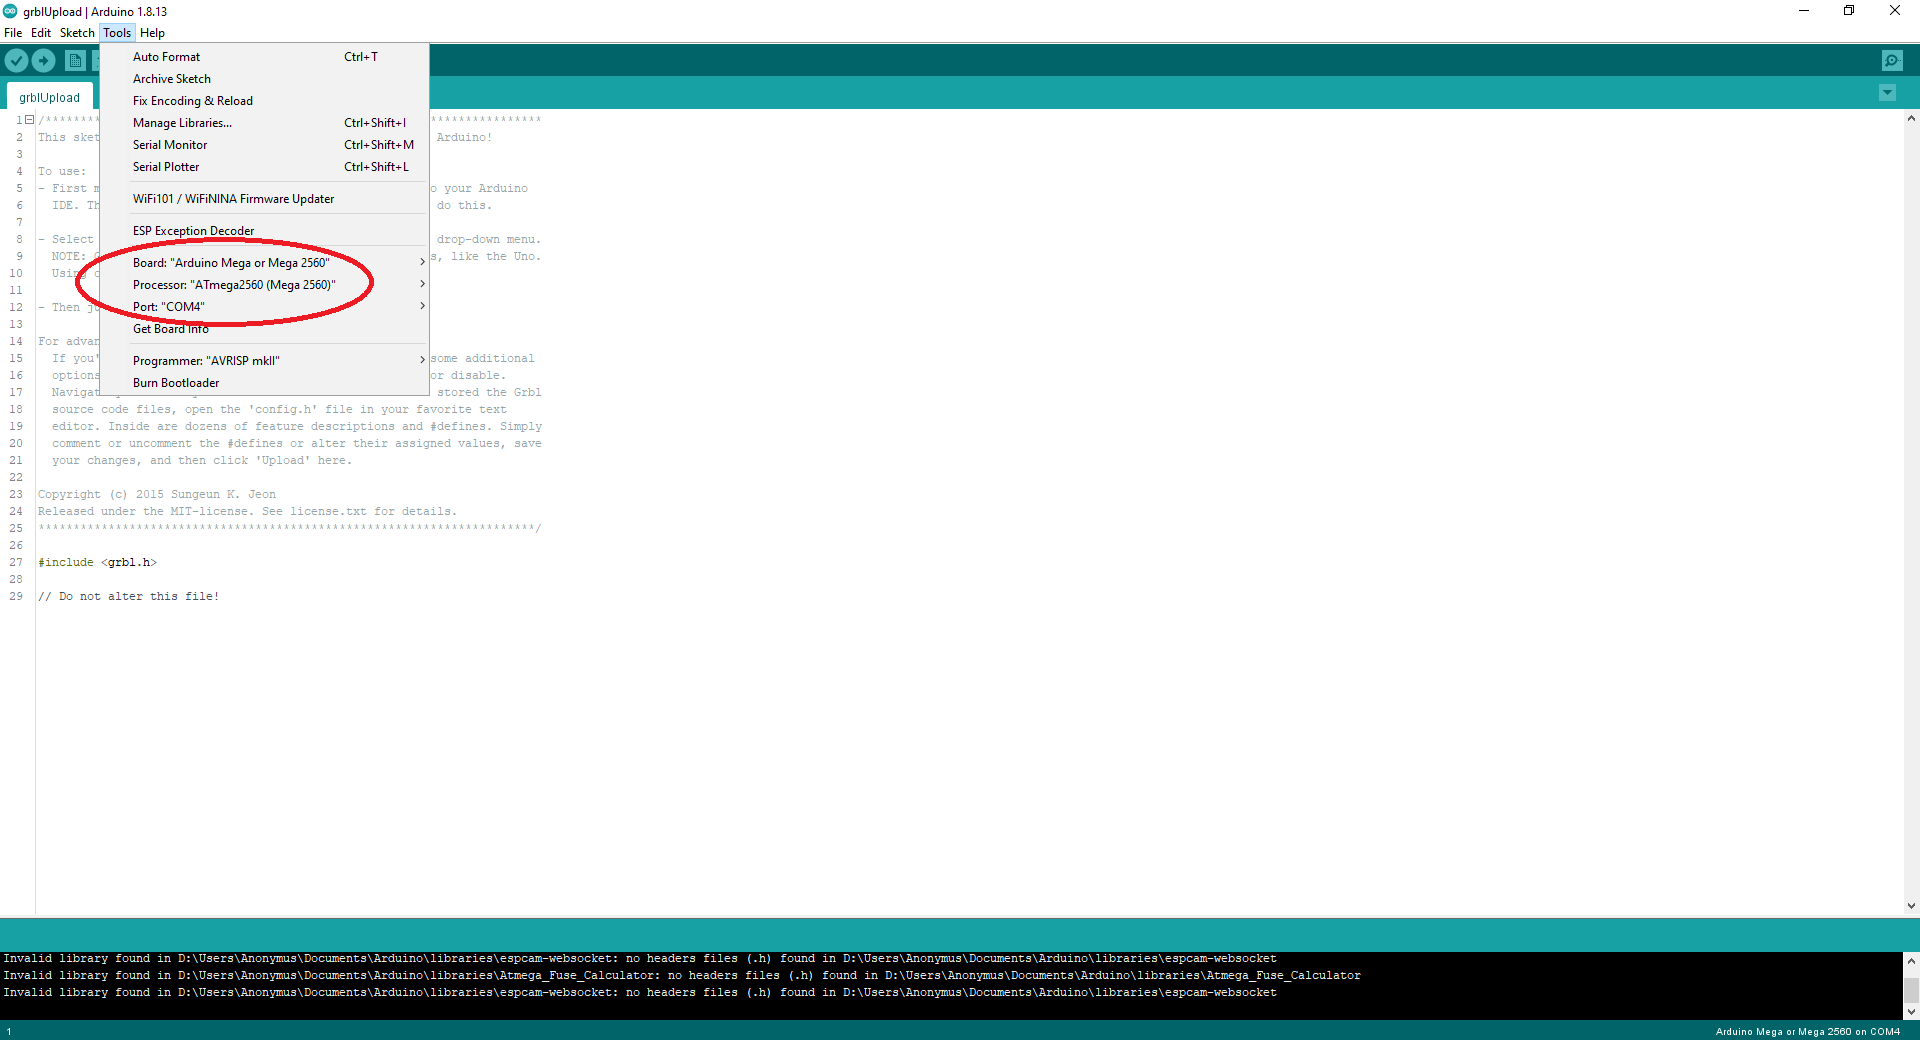
Task: Open the tab options dropdown arrow
Action: click(x=1887, y=93)
